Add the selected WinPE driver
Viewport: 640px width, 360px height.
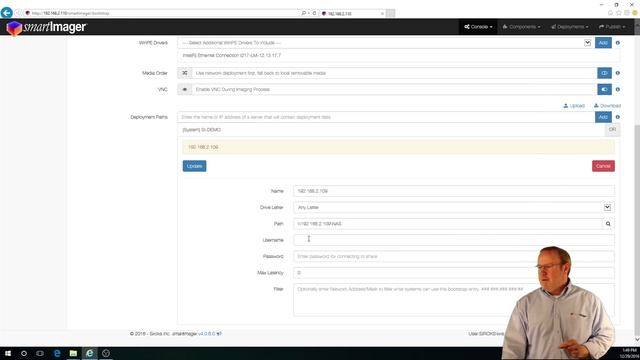[x=603, y=43]
